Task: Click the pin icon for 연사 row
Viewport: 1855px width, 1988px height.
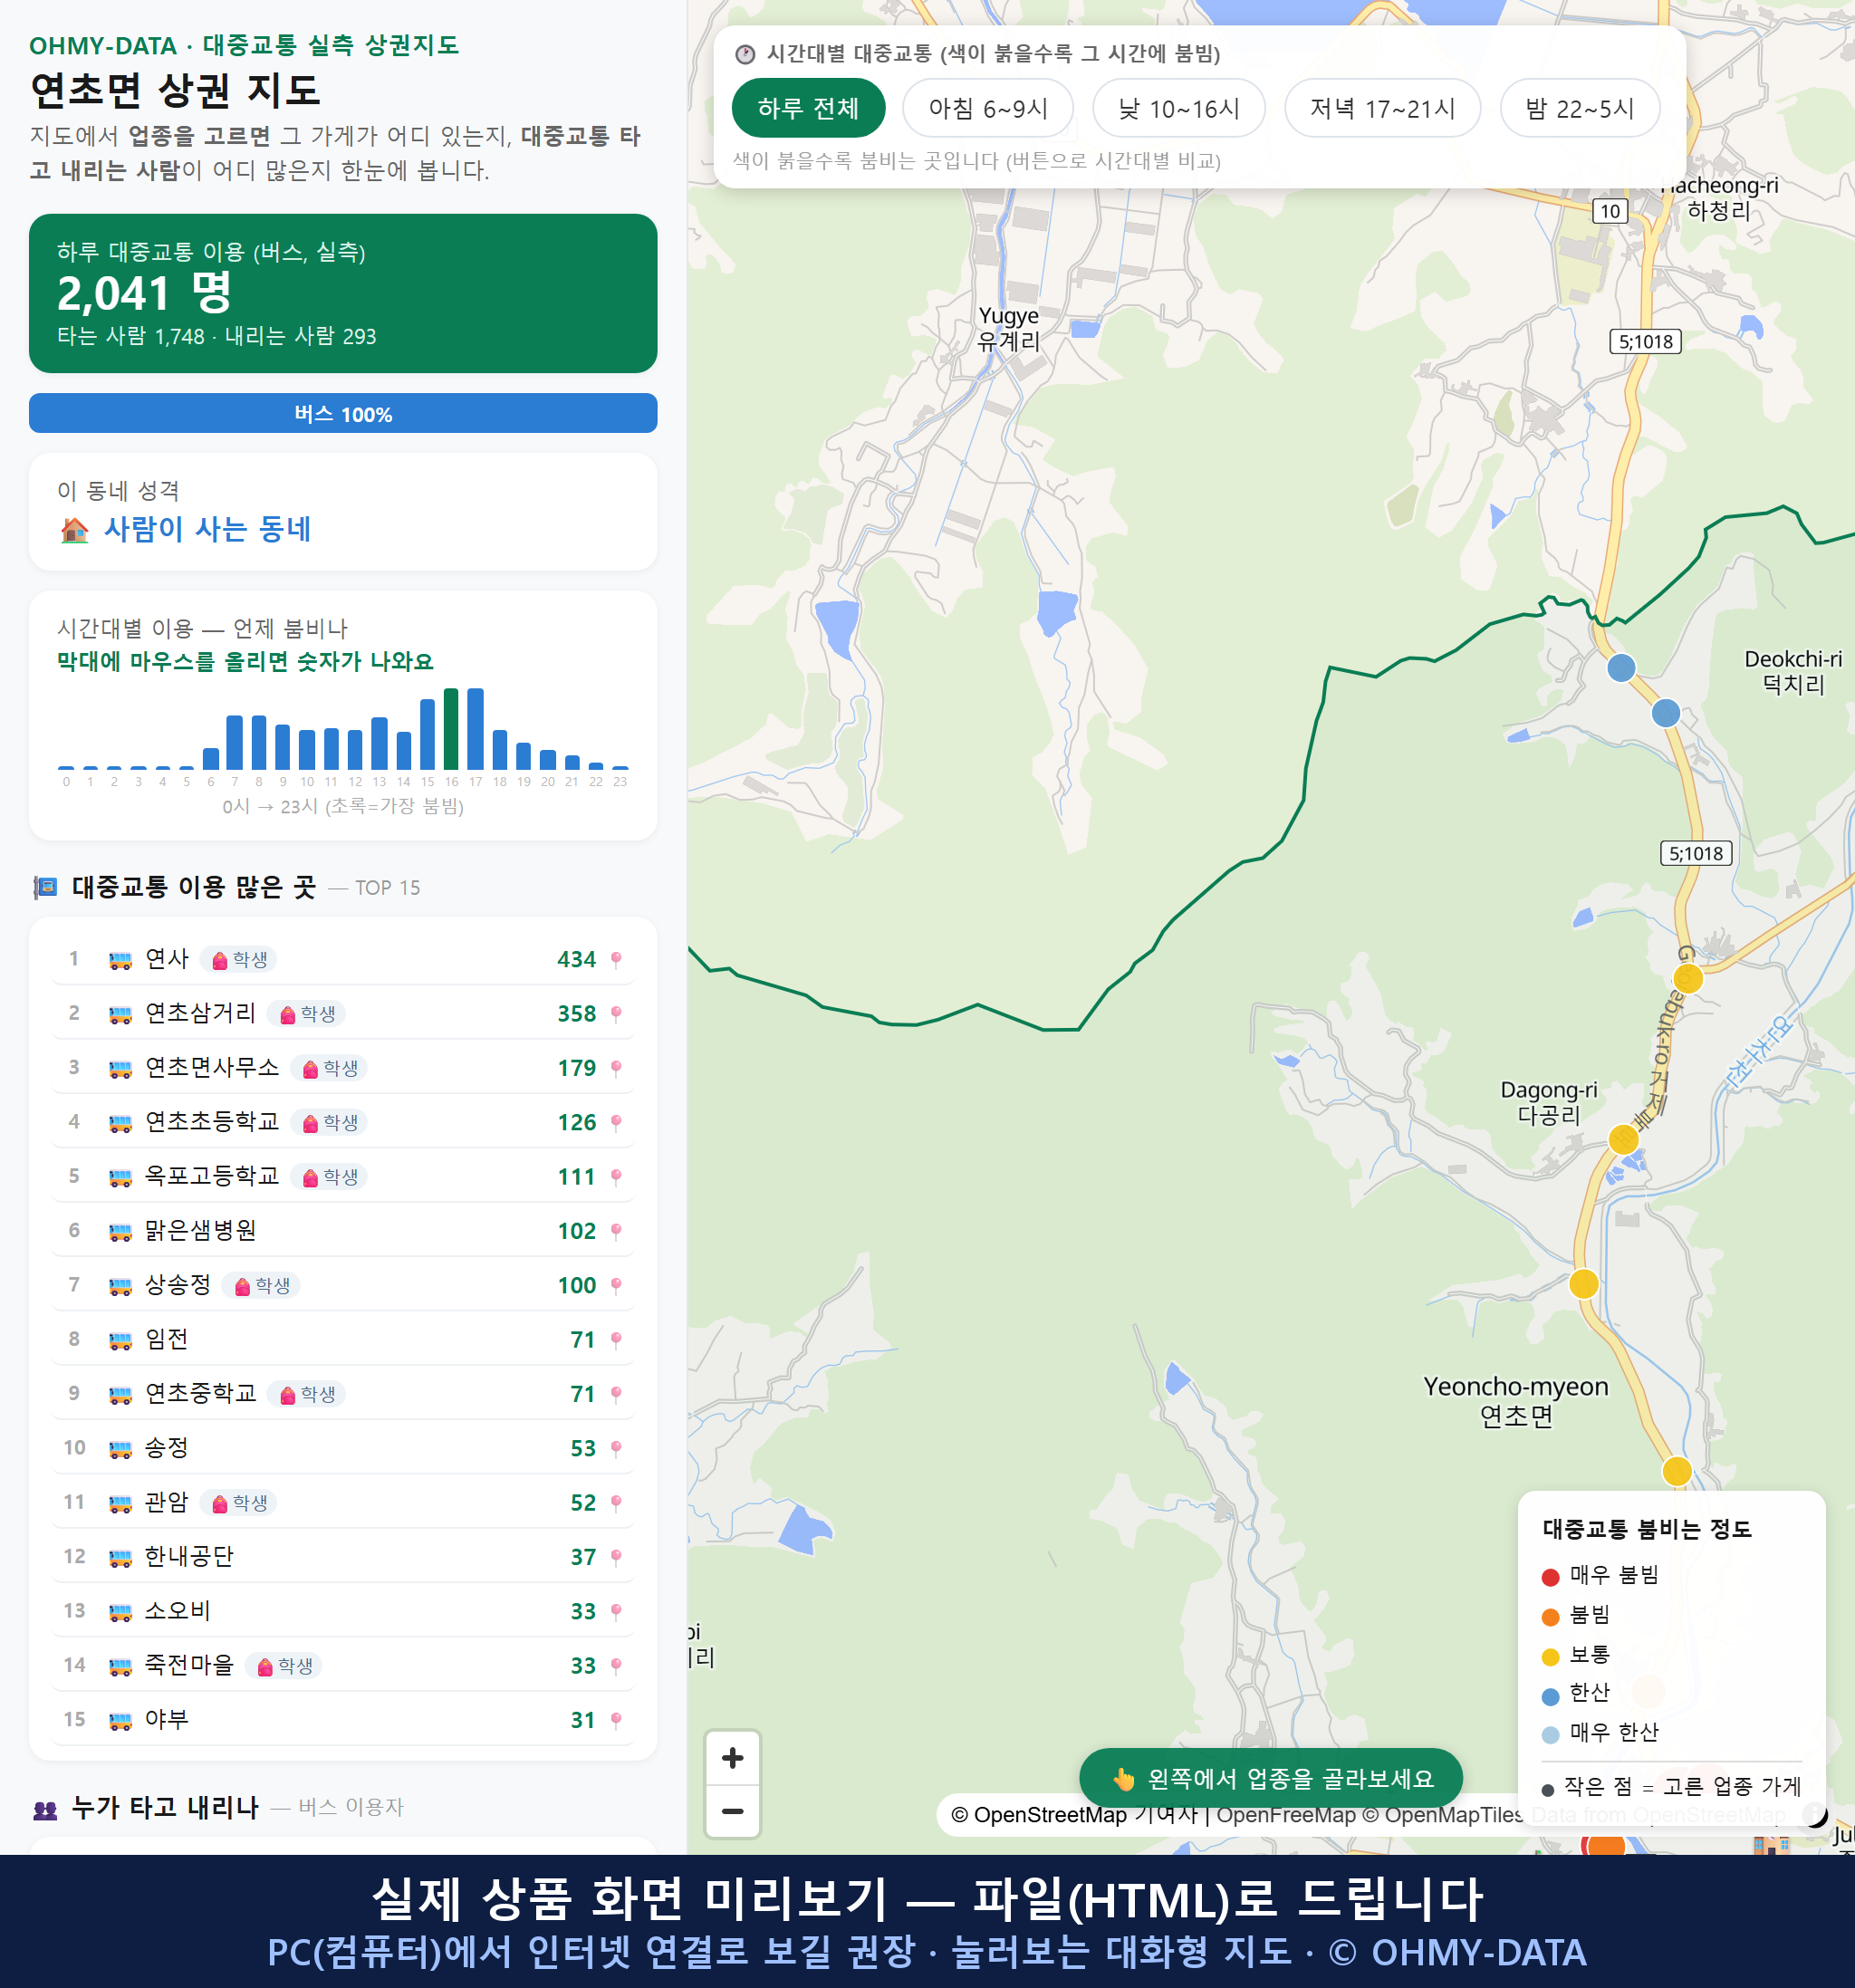Action: [616, 960]
